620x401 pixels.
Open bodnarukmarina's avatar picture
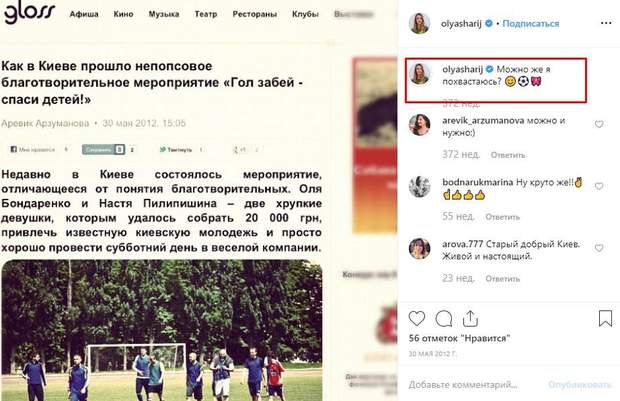tap(419, 186)
